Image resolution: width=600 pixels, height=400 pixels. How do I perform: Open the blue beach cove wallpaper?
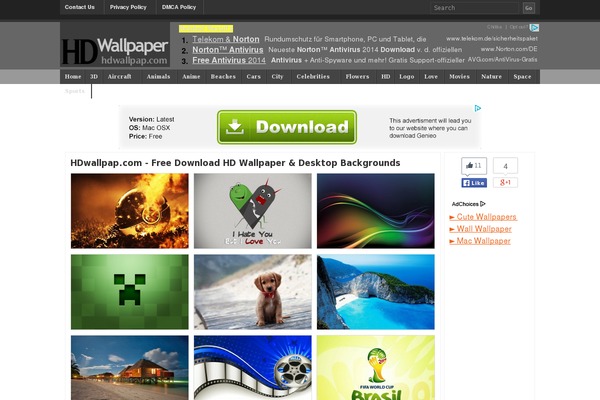pos(376,292)
